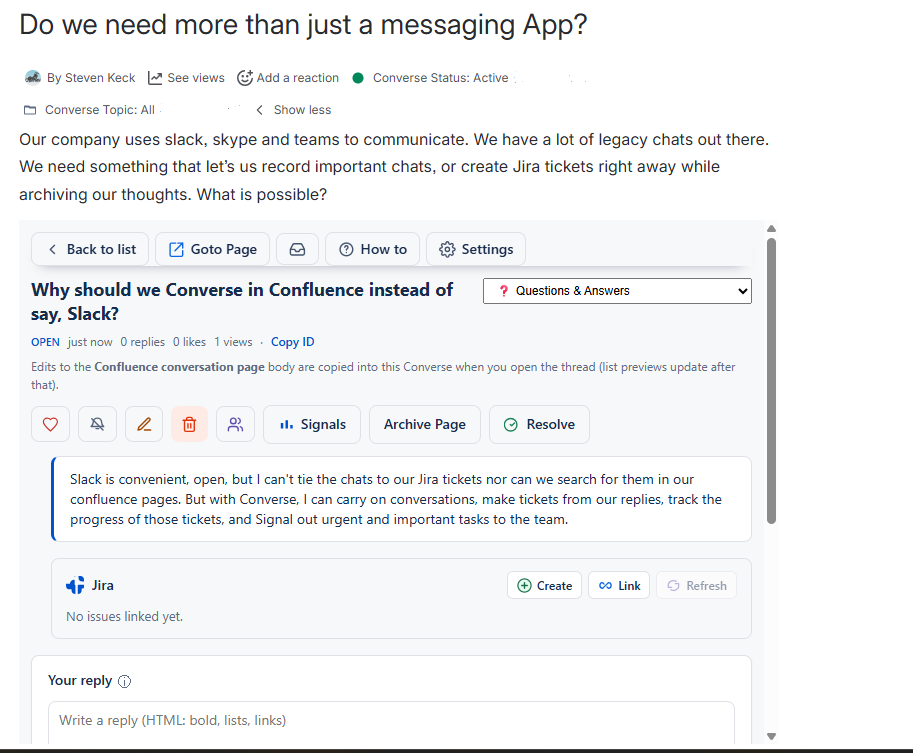Open Signals button
Image resolution: width=913 pixels, height=753 pixels.
(312, 425)
